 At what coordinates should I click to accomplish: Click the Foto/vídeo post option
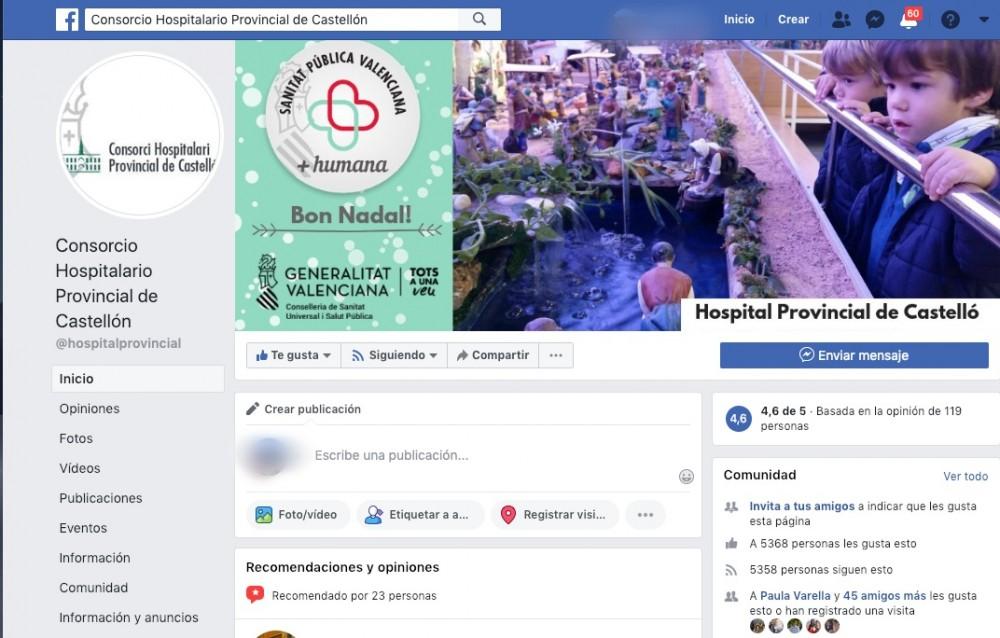pyautogui.click(x=298, y=515)
